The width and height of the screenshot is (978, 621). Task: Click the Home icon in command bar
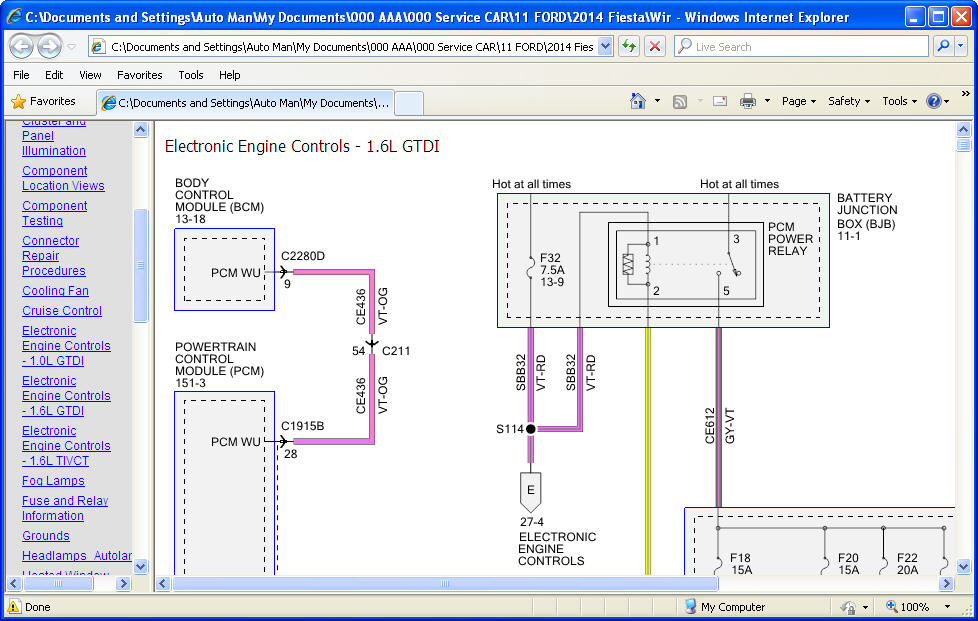point(638,101)
